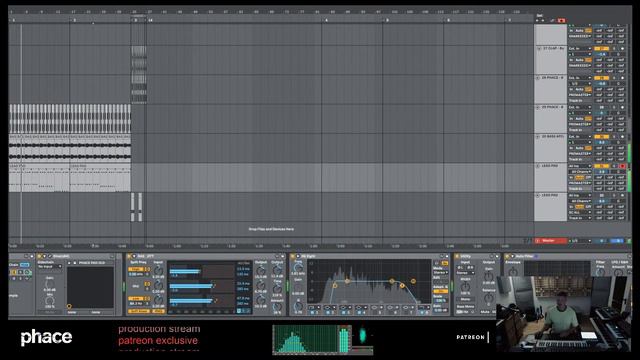Jump to previous locator arrow
Viewport: 640px width, 360px height.
point(537,20)
